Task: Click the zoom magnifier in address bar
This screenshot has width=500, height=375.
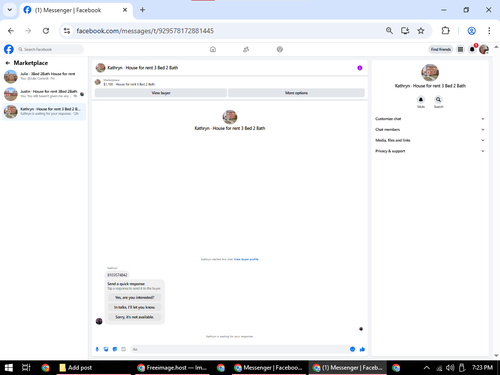Action: 389,31
